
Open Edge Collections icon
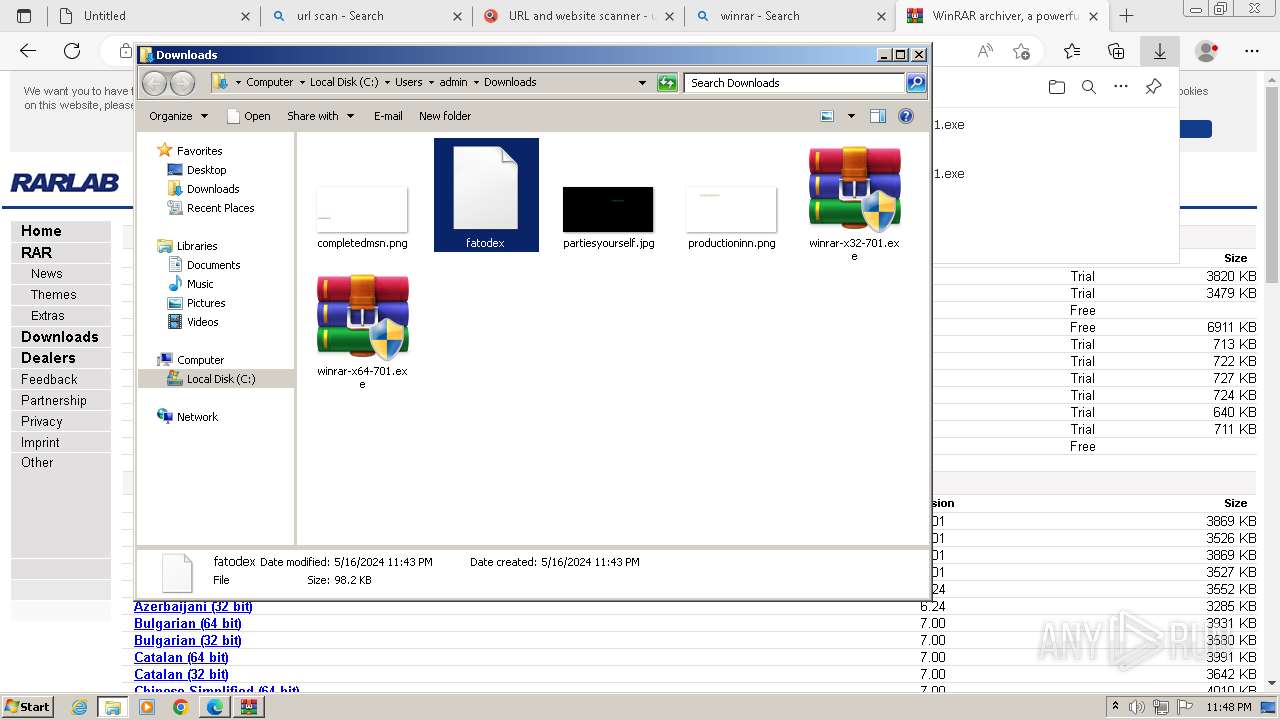(x=1116, y=51)
